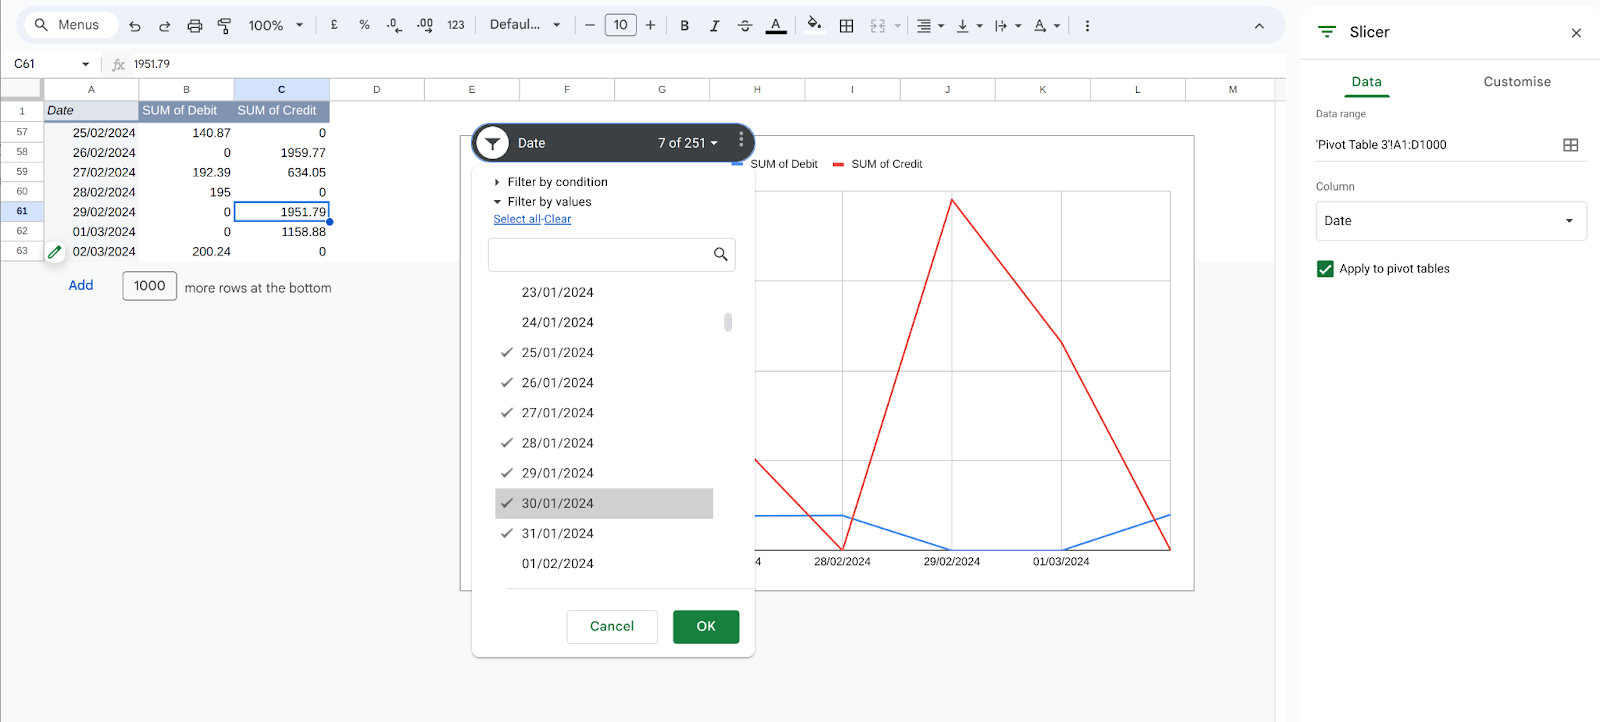1600x722 pixels.
Task: Toggle bold formatting
Action: [685, 26]
